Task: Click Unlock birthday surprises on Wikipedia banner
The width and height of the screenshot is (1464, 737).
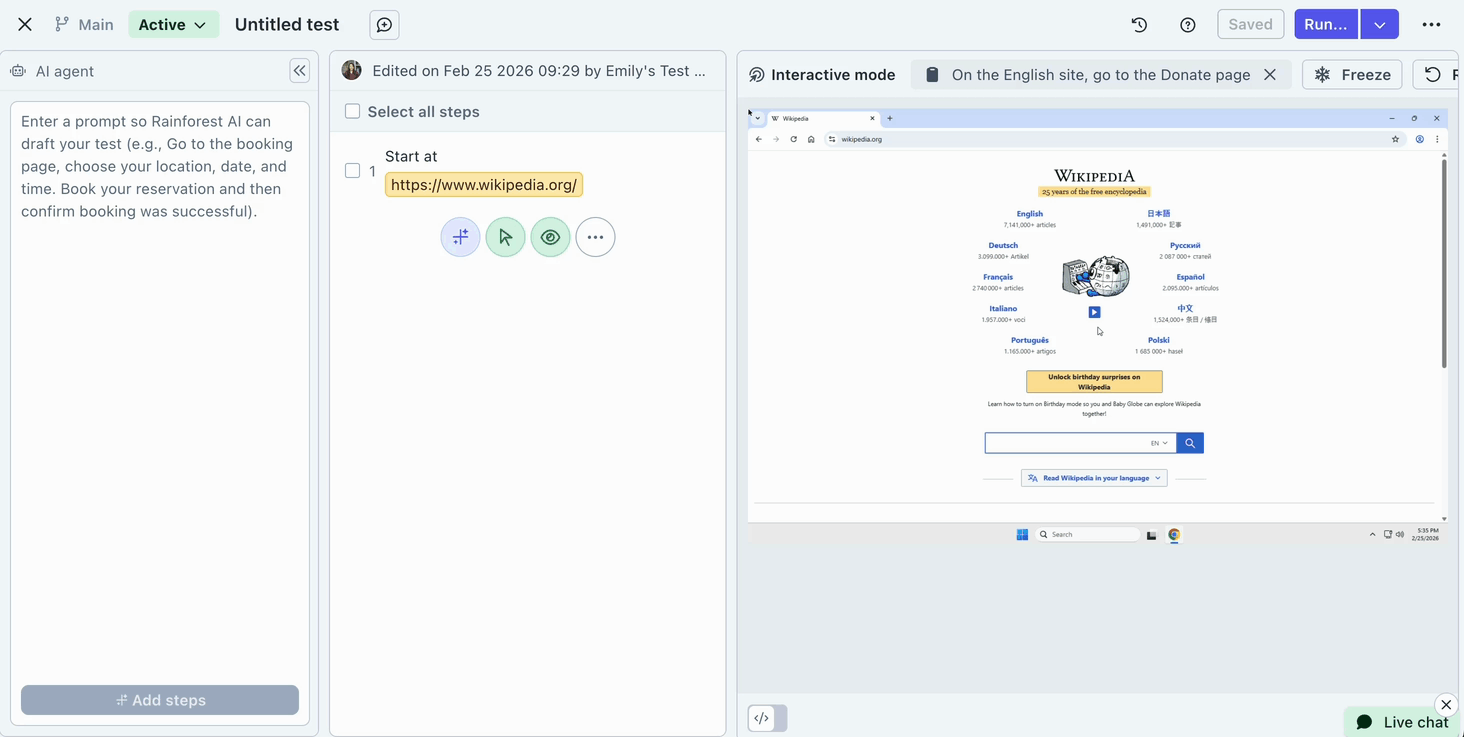Action: (1094, 382)
